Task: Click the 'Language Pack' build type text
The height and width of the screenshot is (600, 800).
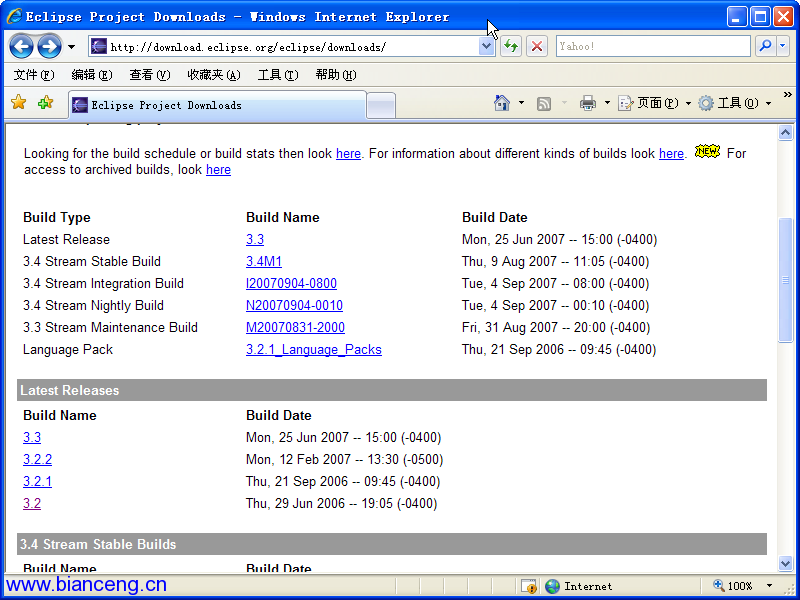Action: pos(68,349)
